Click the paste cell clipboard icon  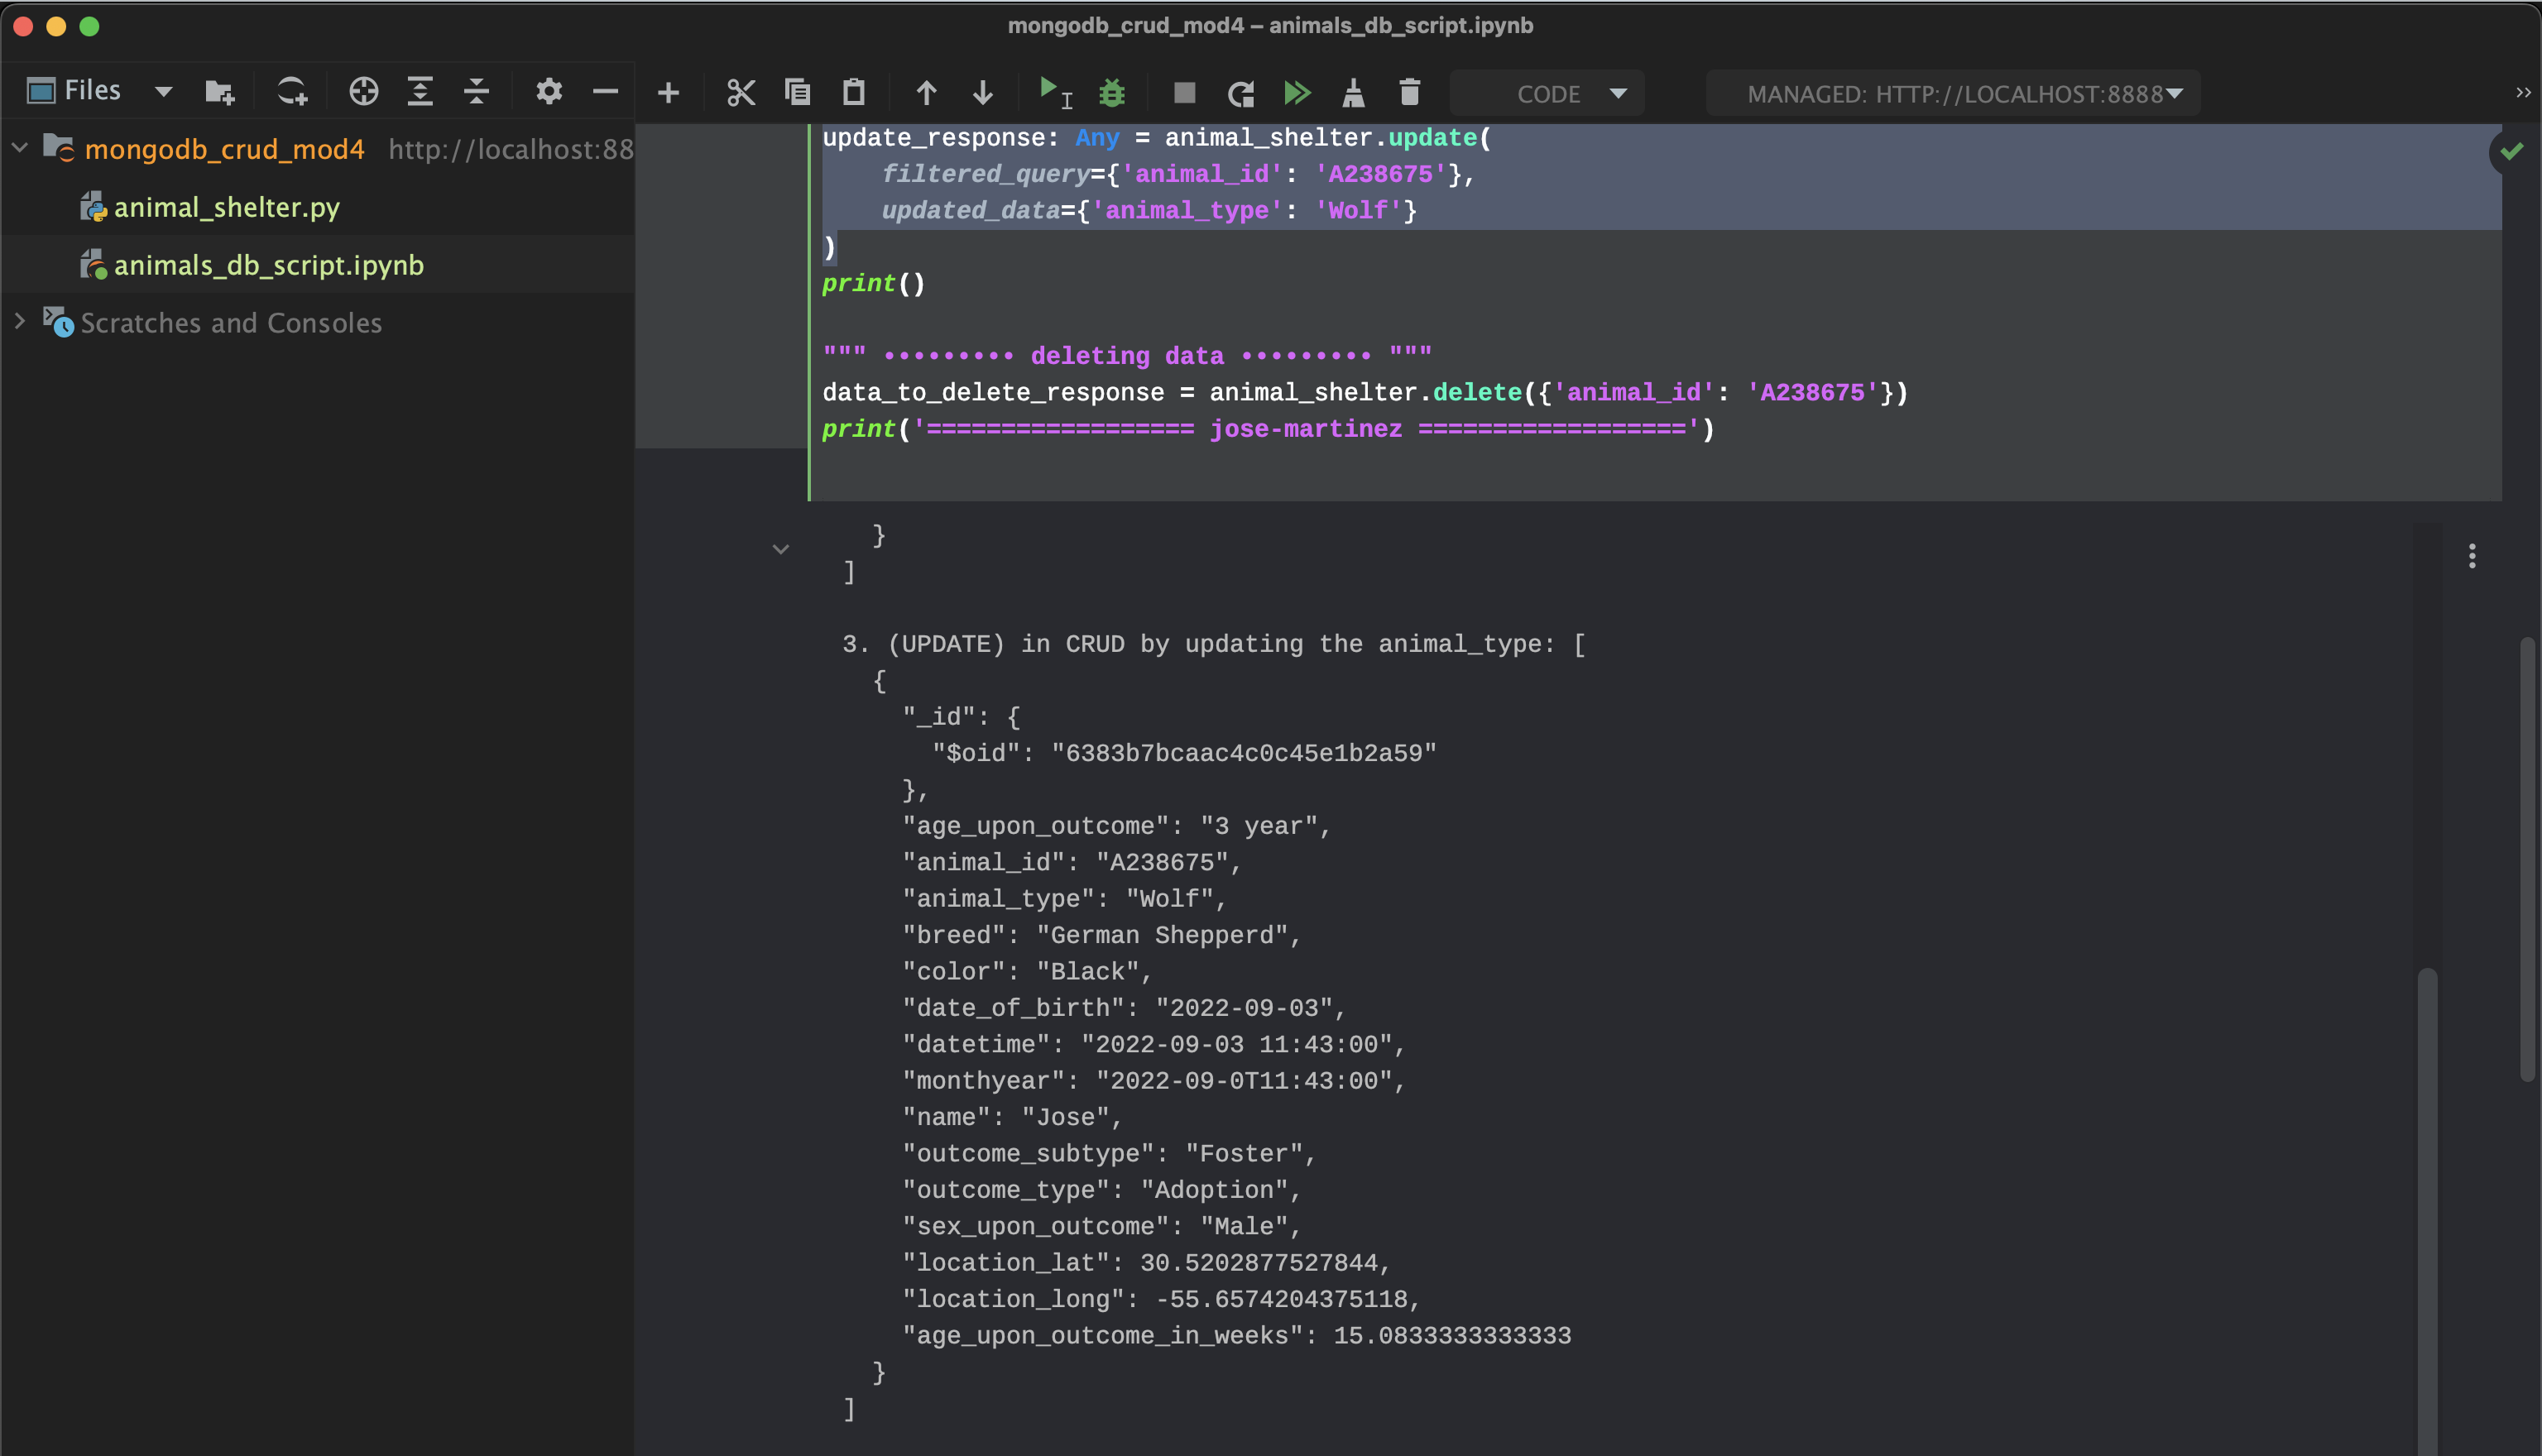pyautogui.click(x=853, y=93)
